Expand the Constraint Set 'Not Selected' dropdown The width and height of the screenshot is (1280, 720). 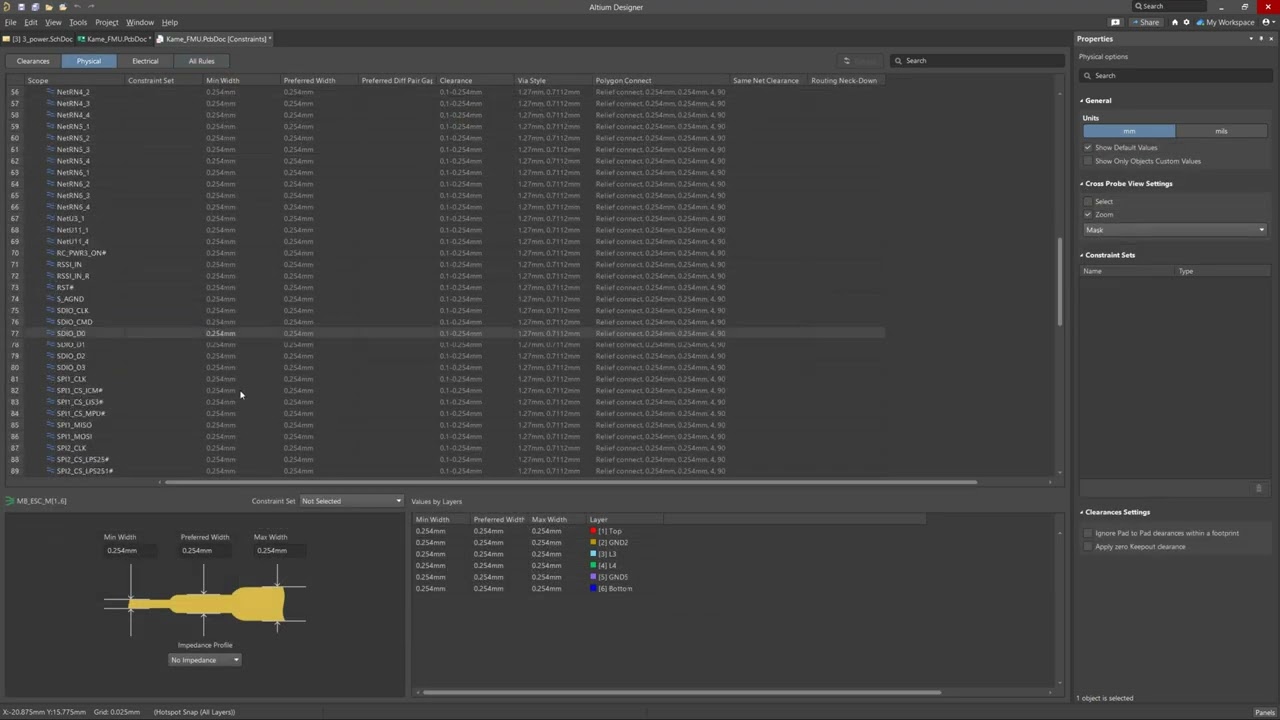coord(351,501)
